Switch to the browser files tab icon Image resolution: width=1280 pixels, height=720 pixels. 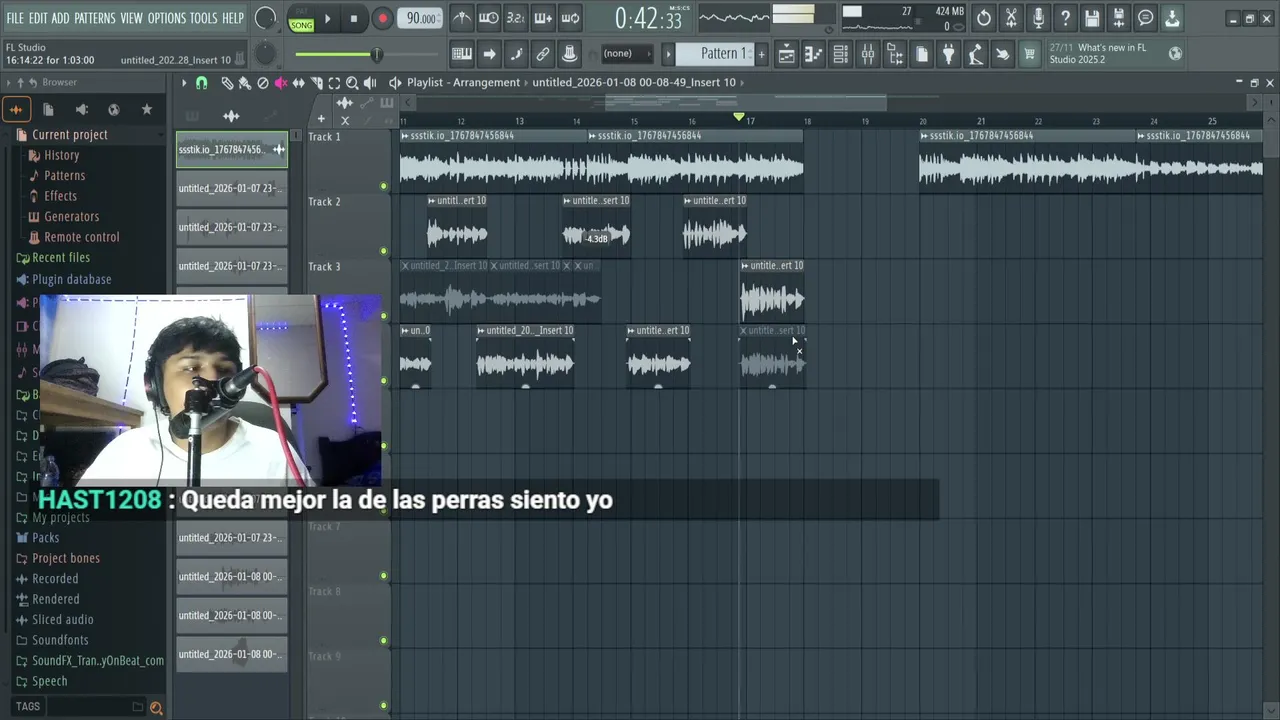tap(48, 109)
